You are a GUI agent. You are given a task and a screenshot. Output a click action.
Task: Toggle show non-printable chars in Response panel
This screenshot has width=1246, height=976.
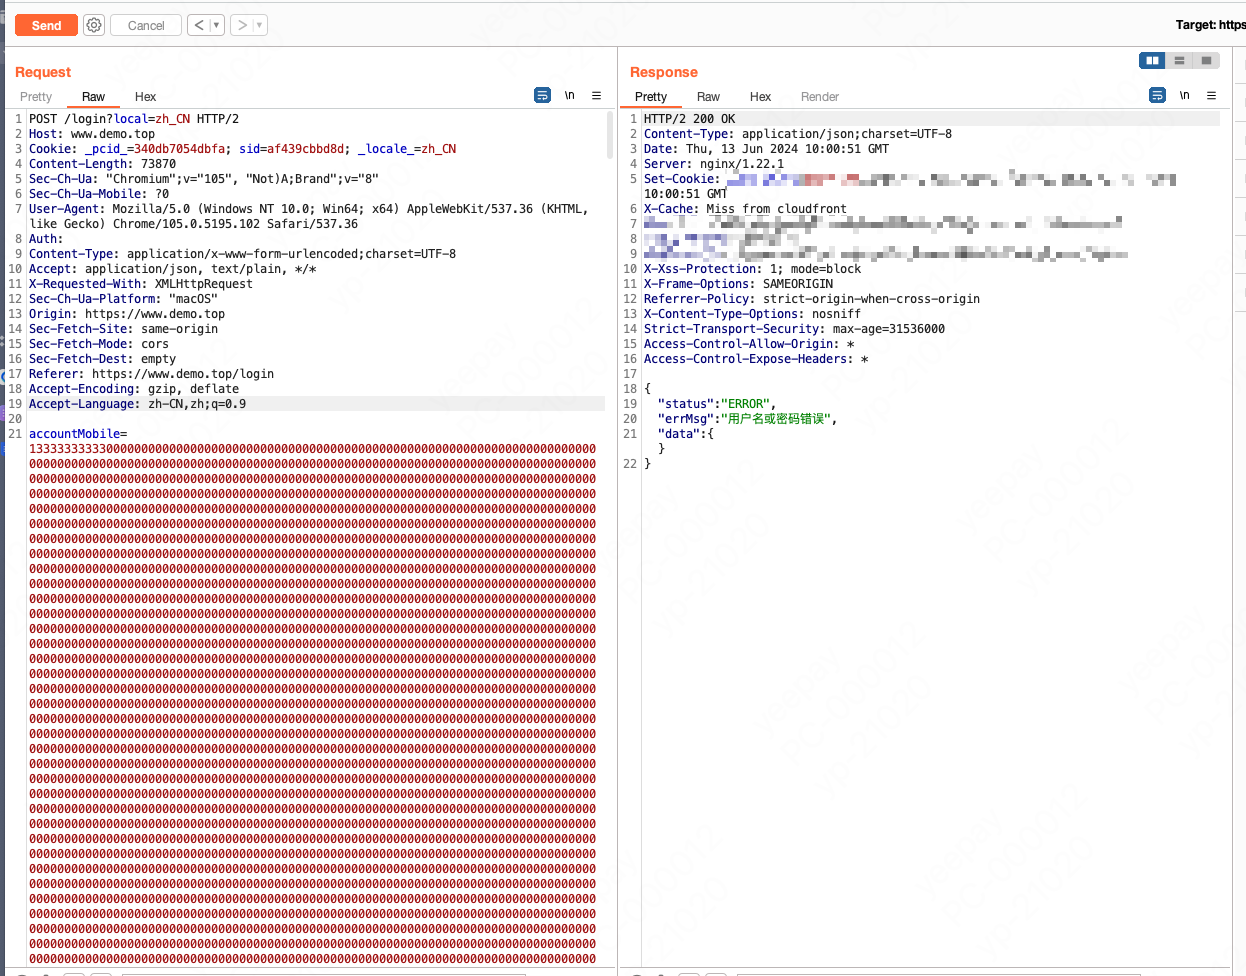pyautogui.click(x=1184, y=96)
